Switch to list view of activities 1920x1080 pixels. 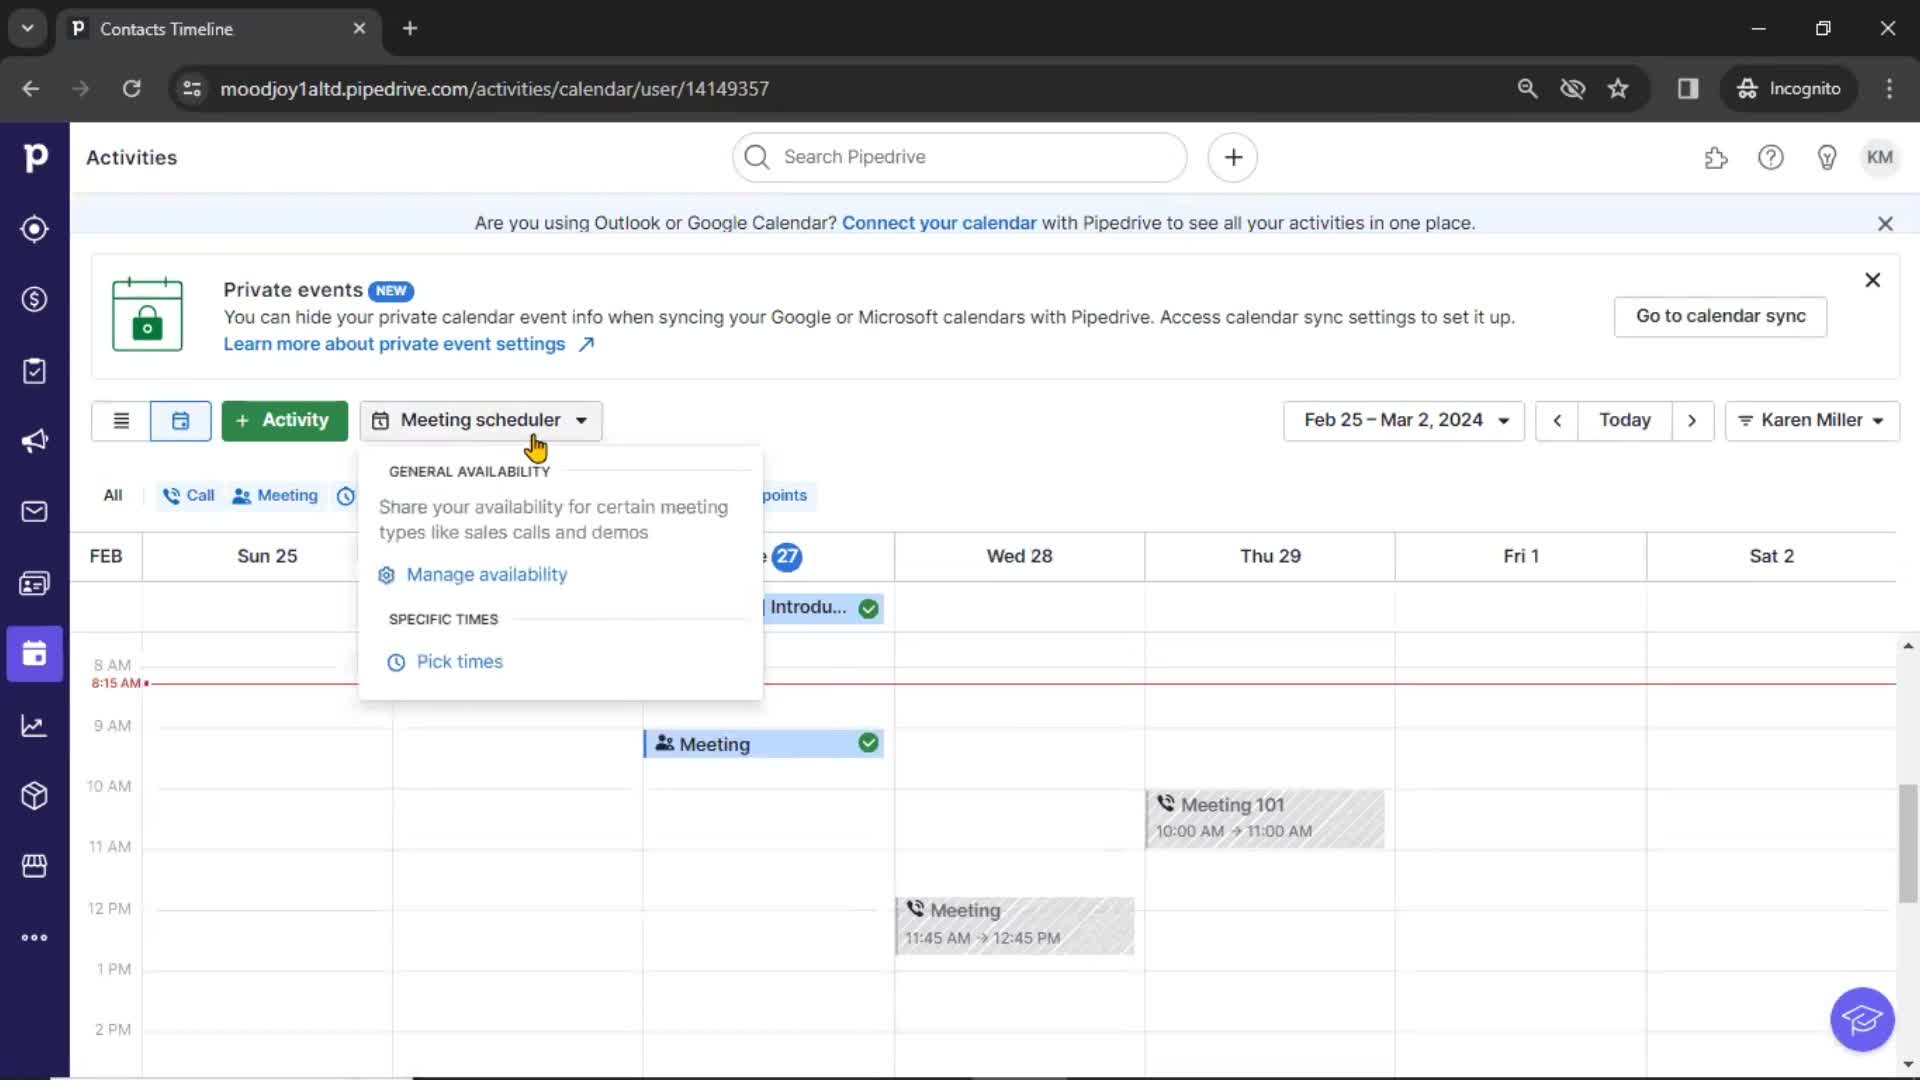tap(121, 421)
